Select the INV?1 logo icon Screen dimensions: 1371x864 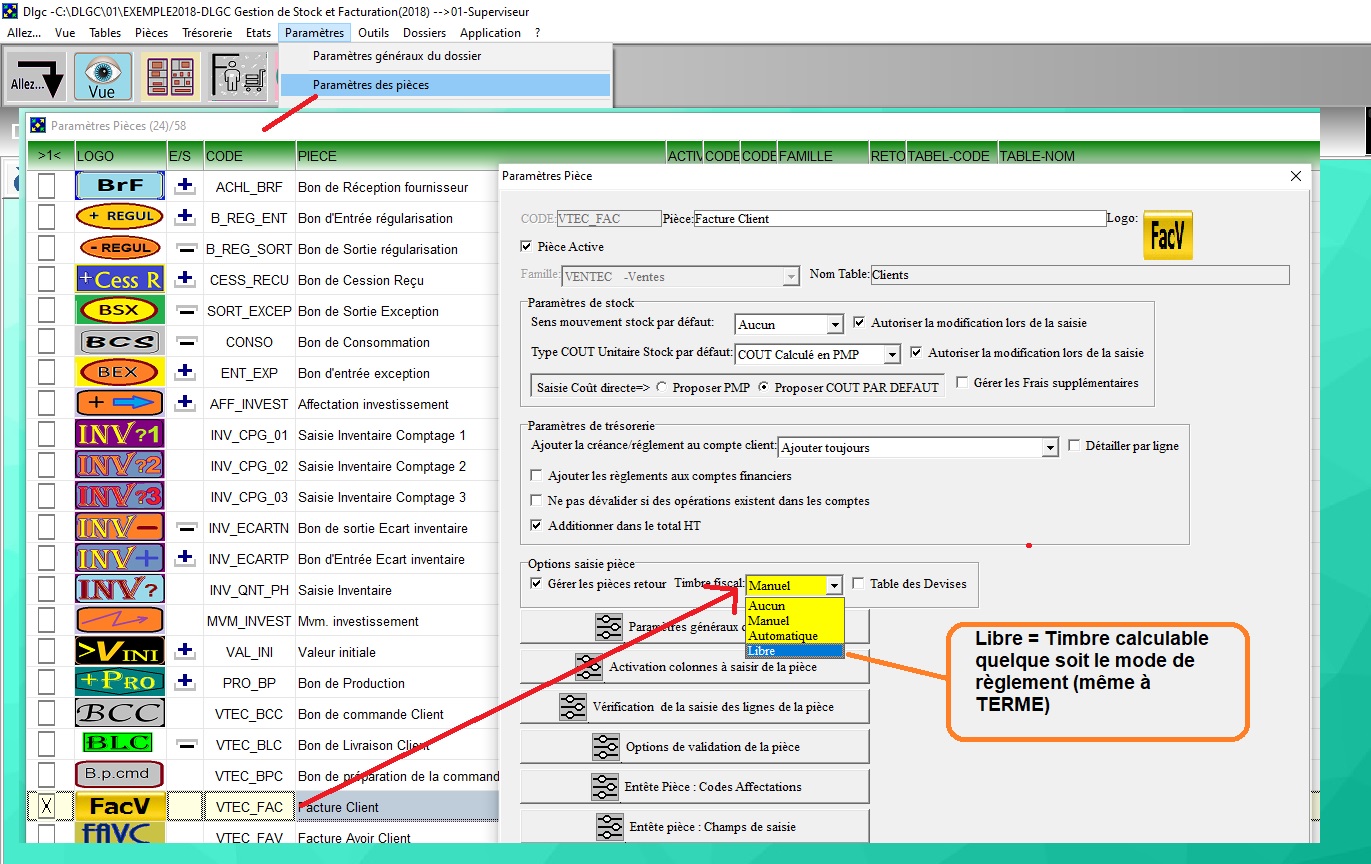(119, 434)
